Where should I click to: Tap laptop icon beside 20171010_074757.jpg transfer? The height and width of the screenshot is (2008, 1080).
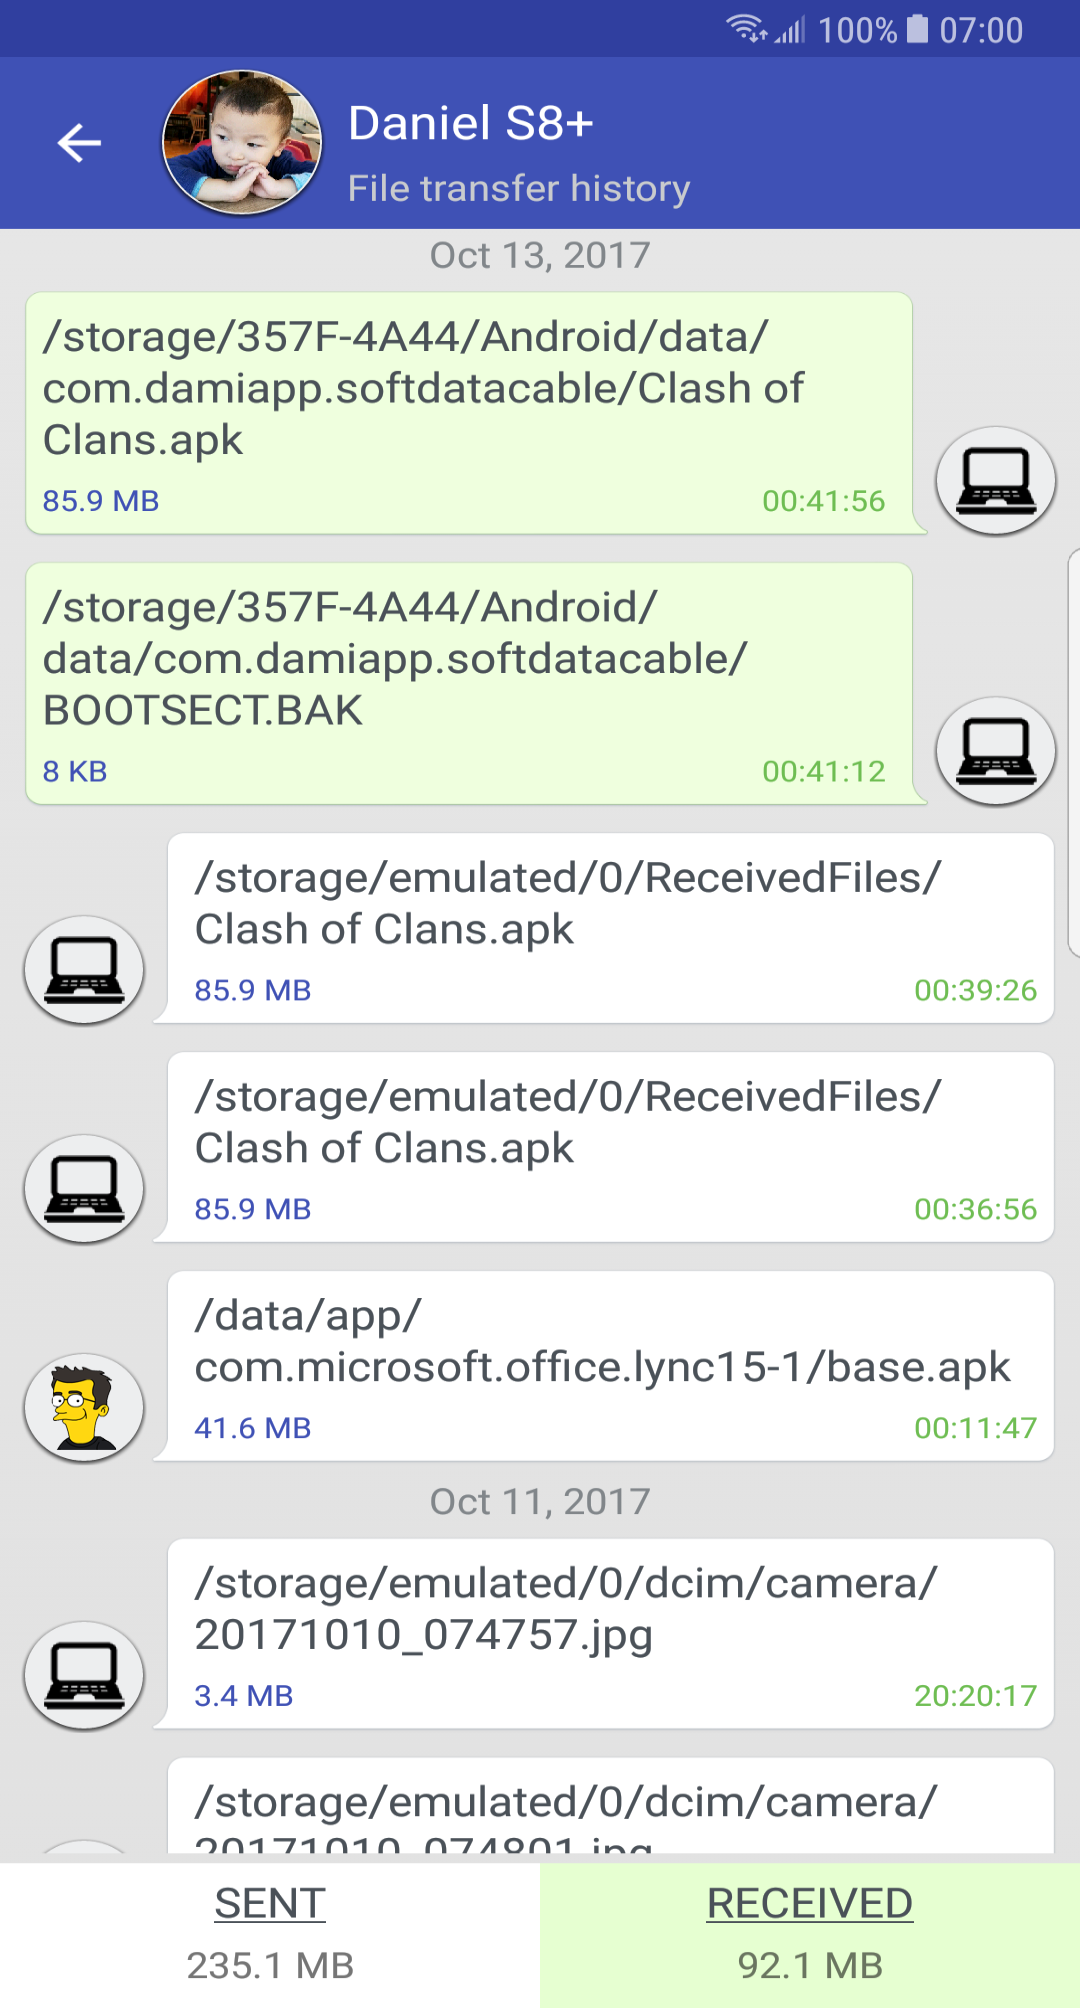click(x=84, y=1676)
